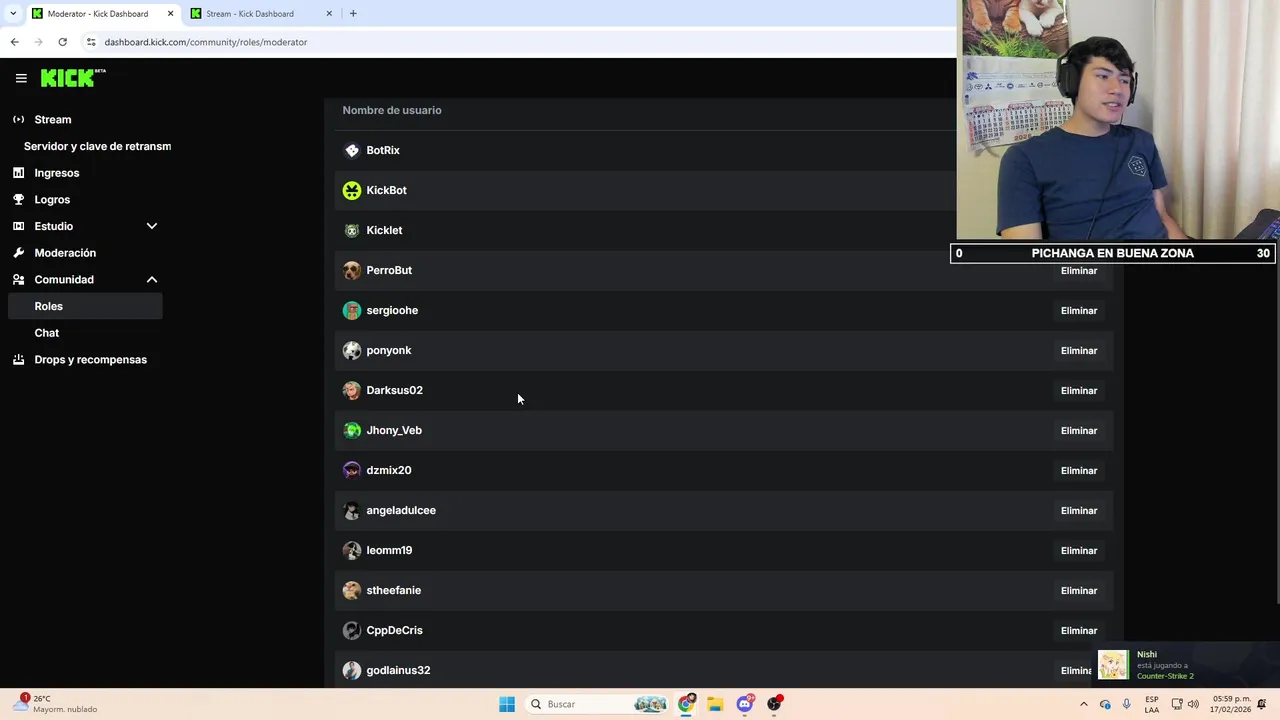The height and width of the screenshot is (720, 1280).
Task: Click the Nombre de usuario column header
Action: (392, 110)
